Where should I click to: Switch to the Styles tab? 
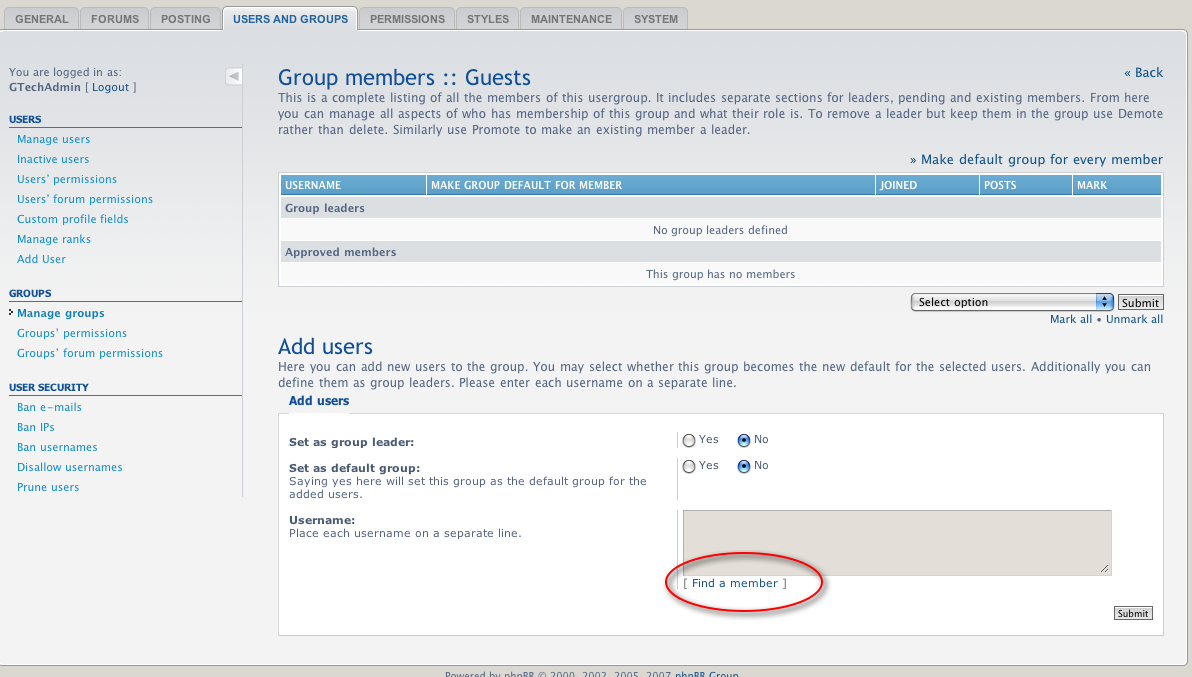point(488,19)
